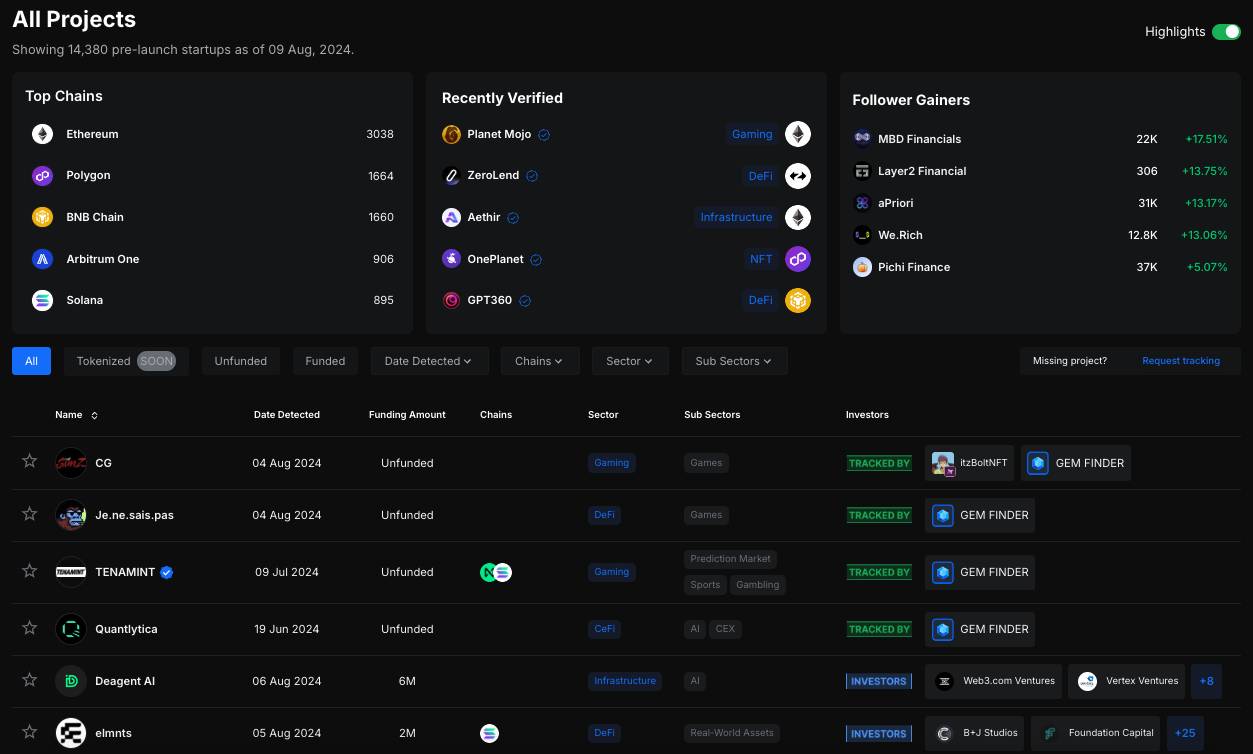The width and height of the screenshot is (1253, 754).
Task: Expand the Sub Sectors filter dropdown
Action: click(735, 361)
